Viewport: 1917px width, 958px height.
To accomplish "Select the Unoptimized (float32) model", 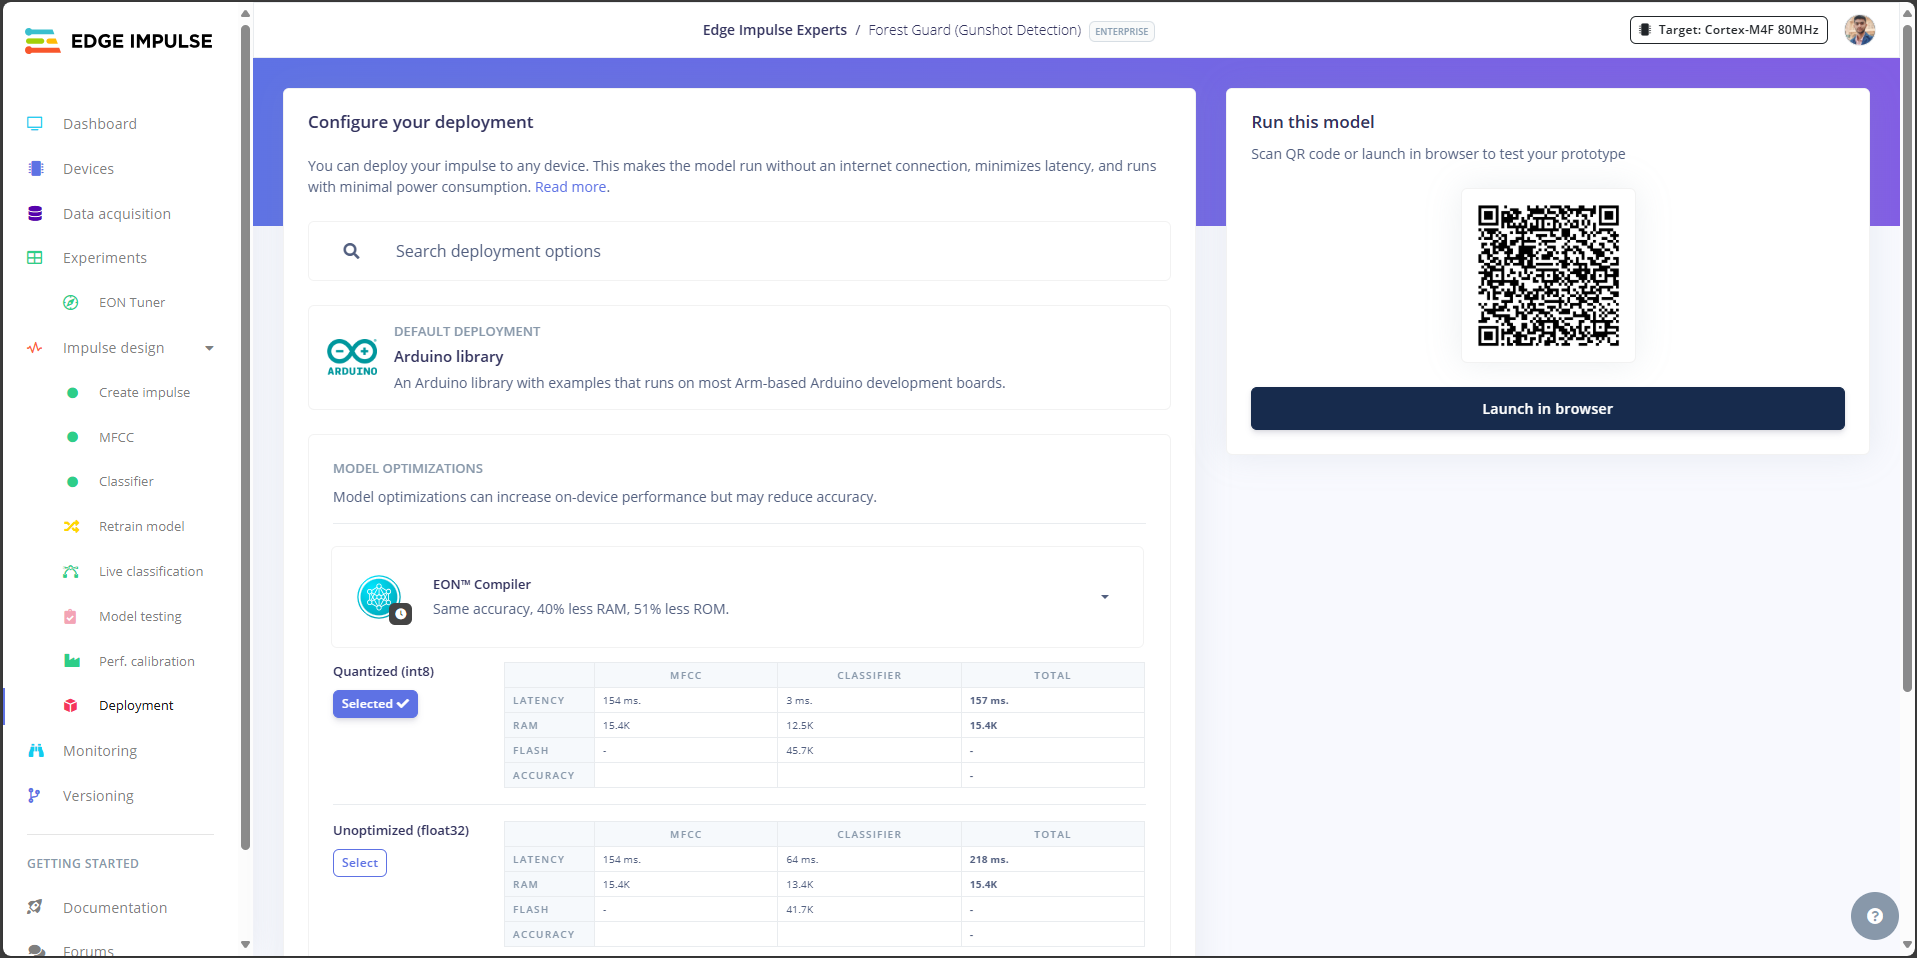I will (x=360, y=863).
